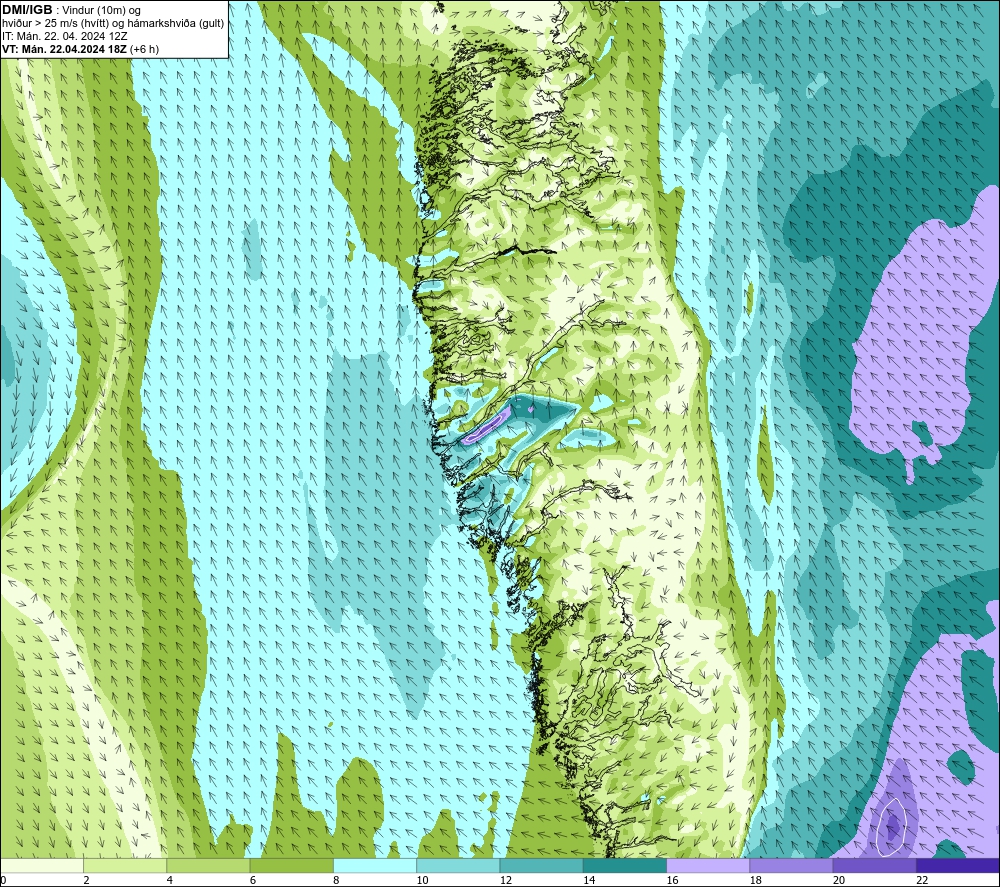The image size is (1000, 887).
Task: Click the white gust contour in the bottom-right sea
Action: [892, 826]
